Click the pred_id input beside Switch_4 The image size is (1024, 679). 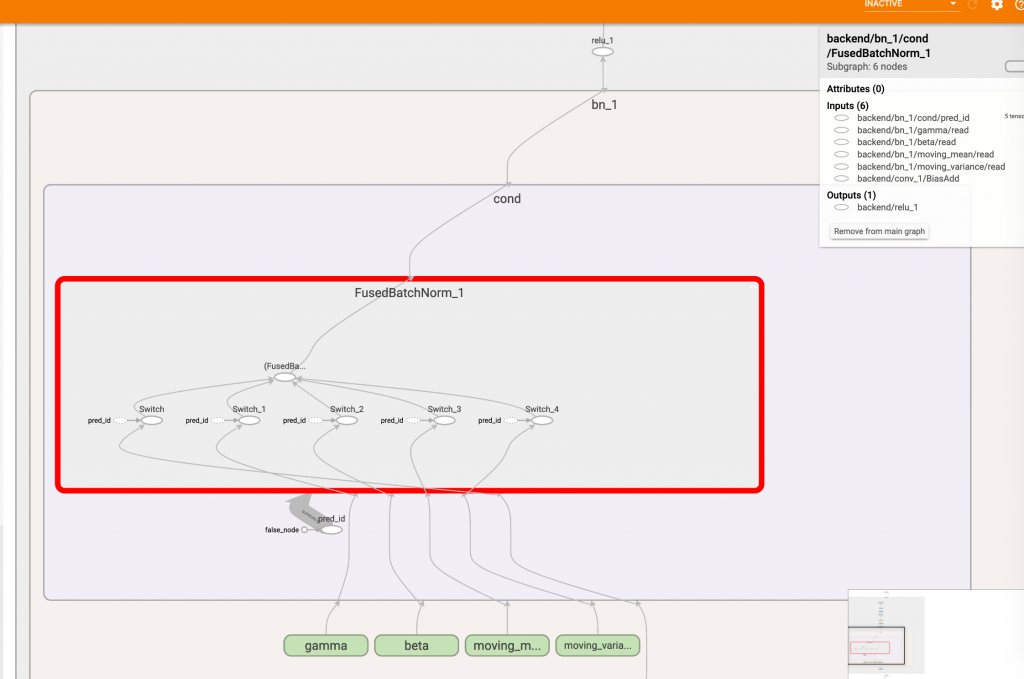coord(511,420)
